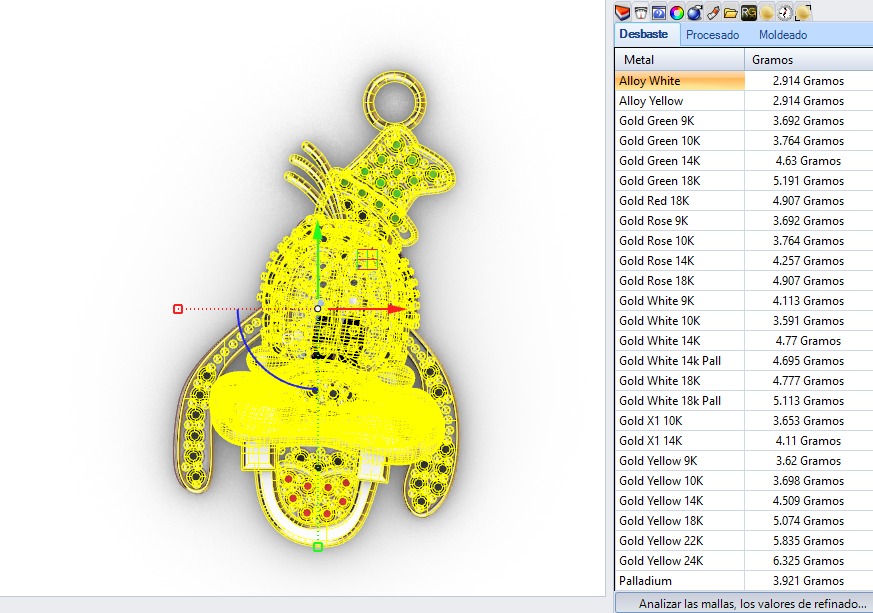Sort by the Gramos column header

click(x=808, y=60)
